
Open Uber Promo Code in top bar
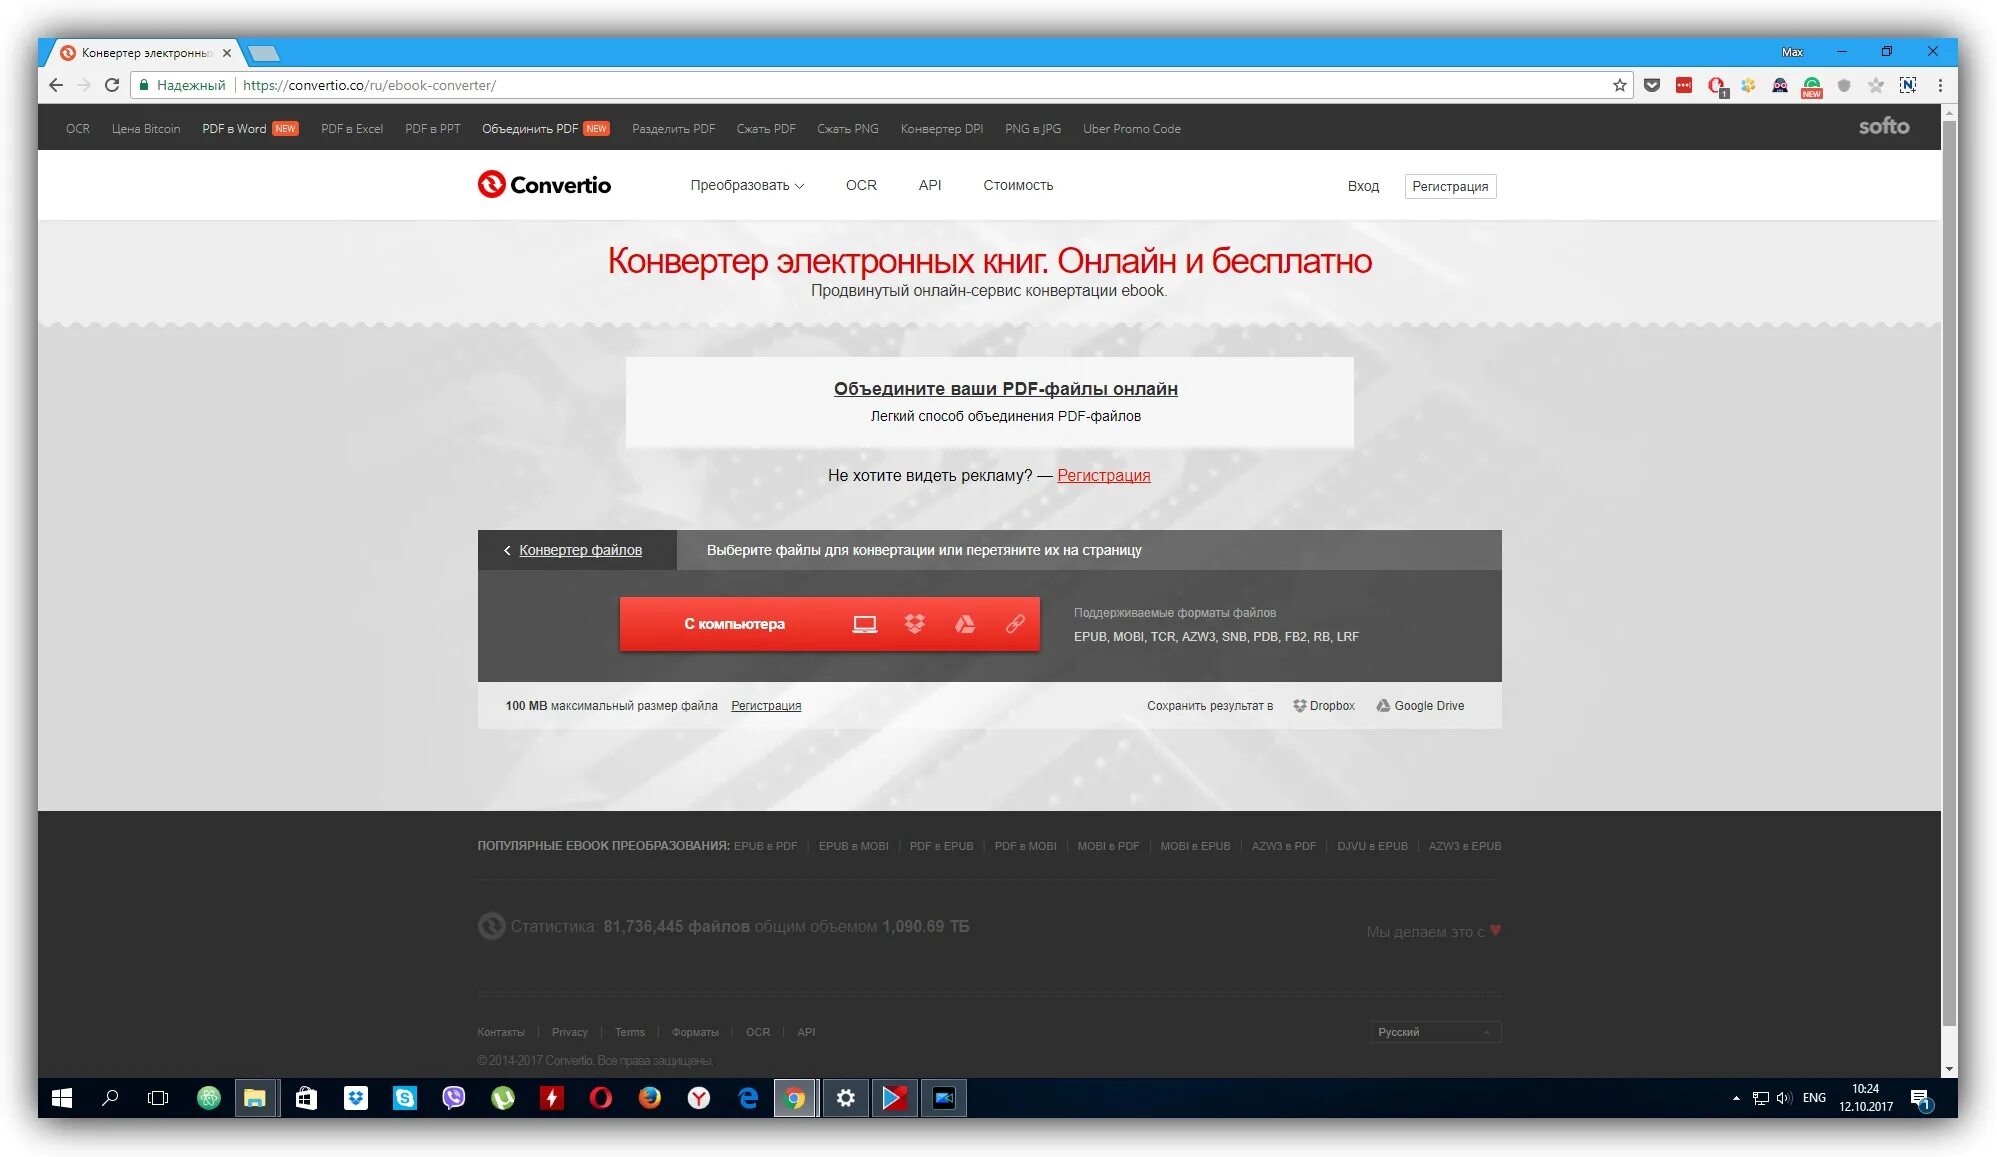pos(1131,128)
